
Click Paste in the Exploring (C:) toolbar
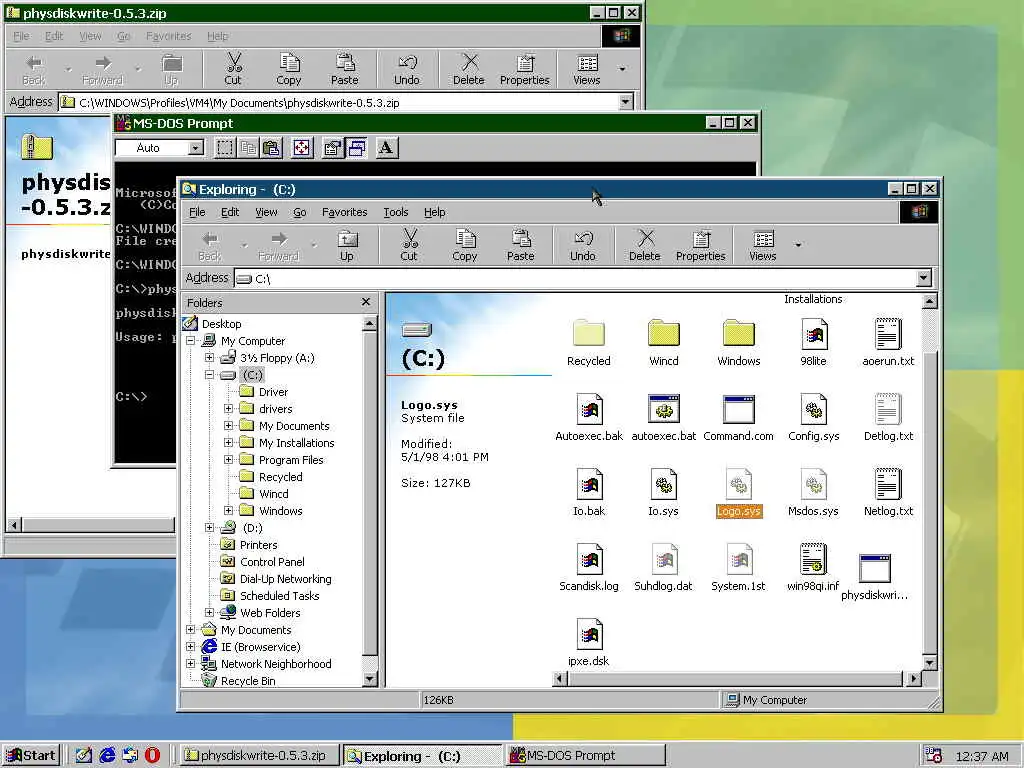click(x=520, y=245)
